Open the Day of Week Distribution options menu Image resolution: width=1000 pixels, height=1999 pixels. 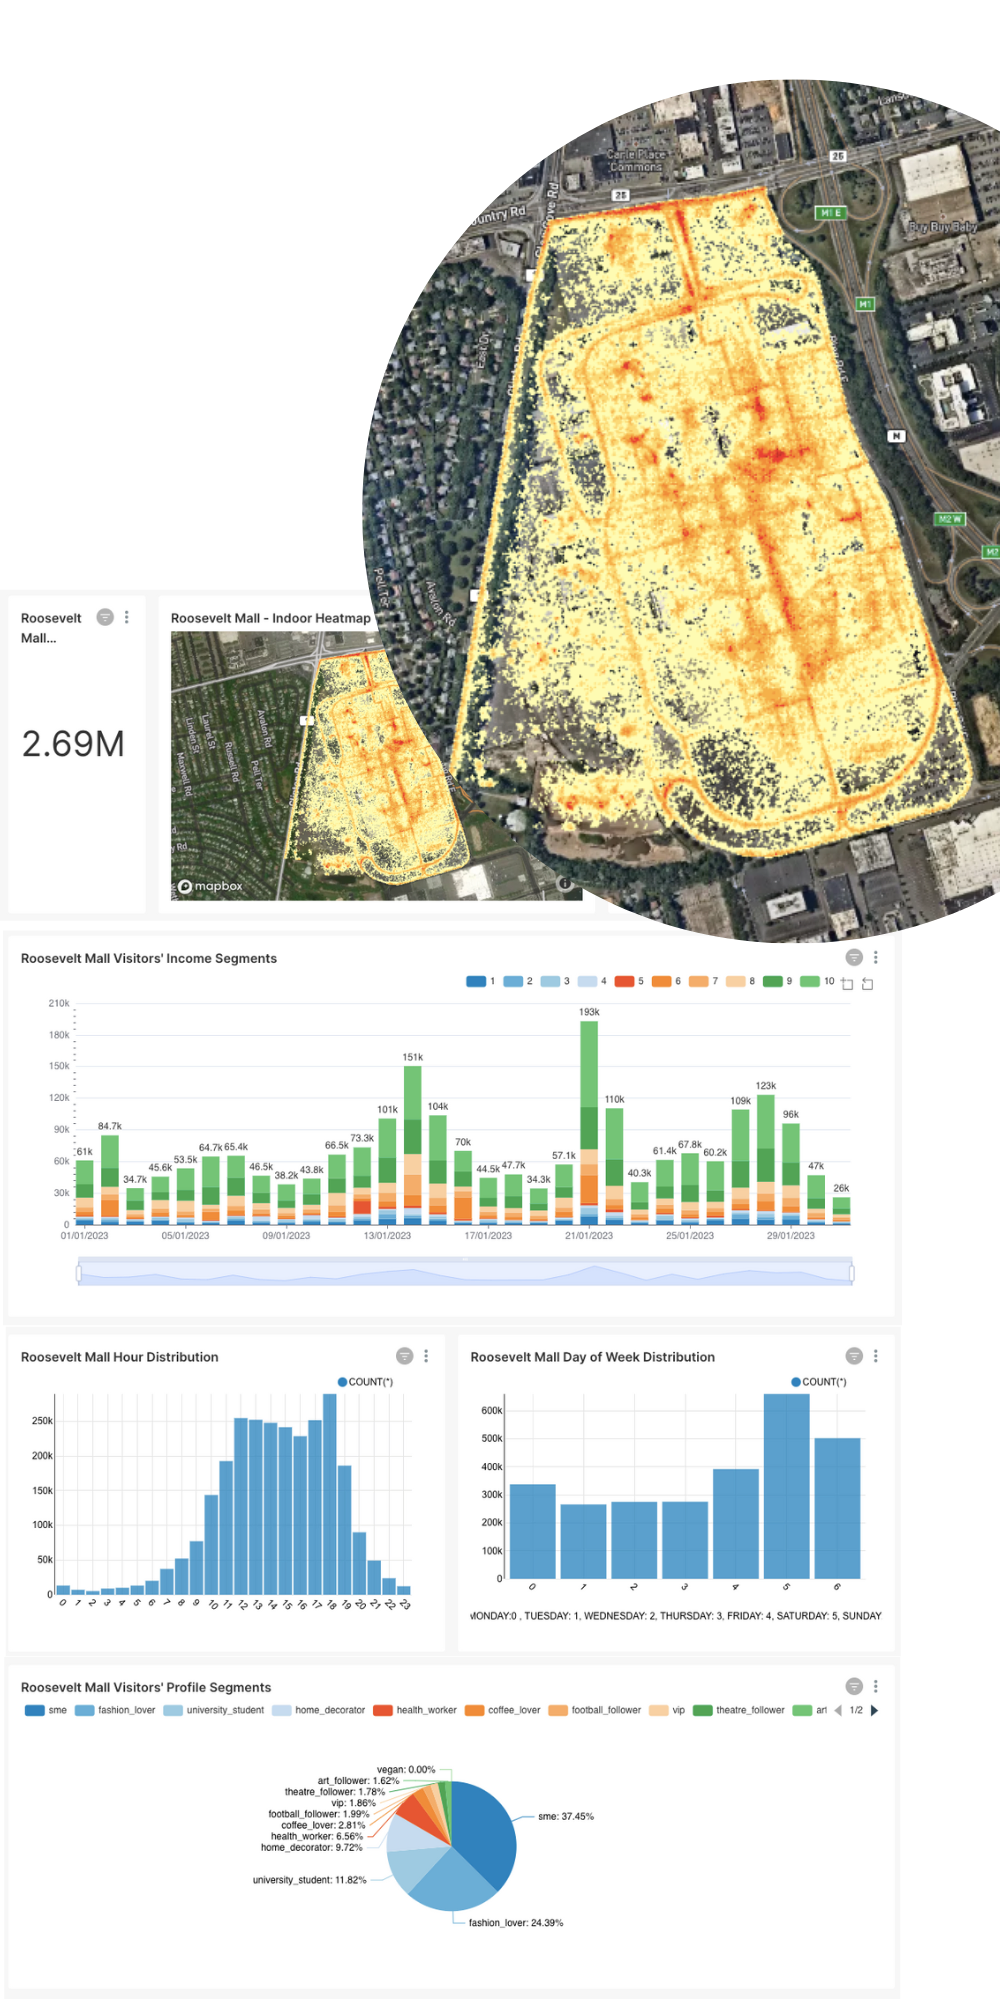876,1356
